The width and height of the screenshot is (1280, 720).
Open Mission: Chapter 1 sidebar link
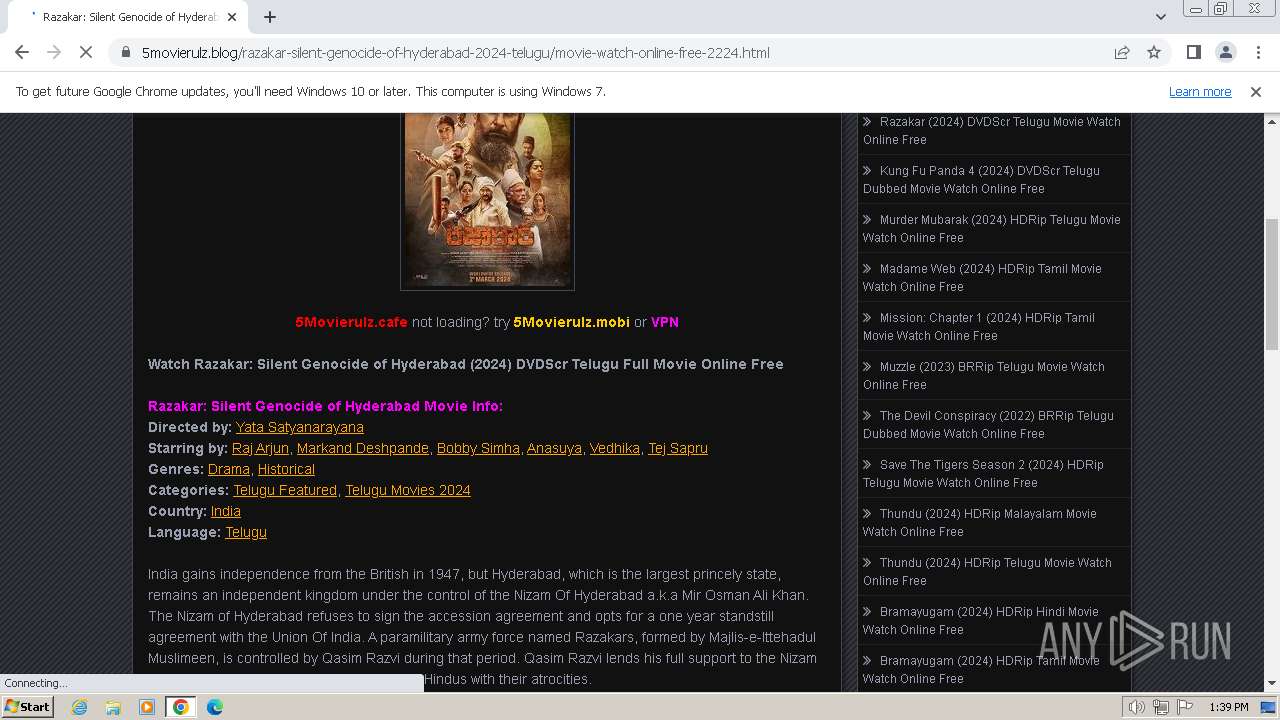979,327
